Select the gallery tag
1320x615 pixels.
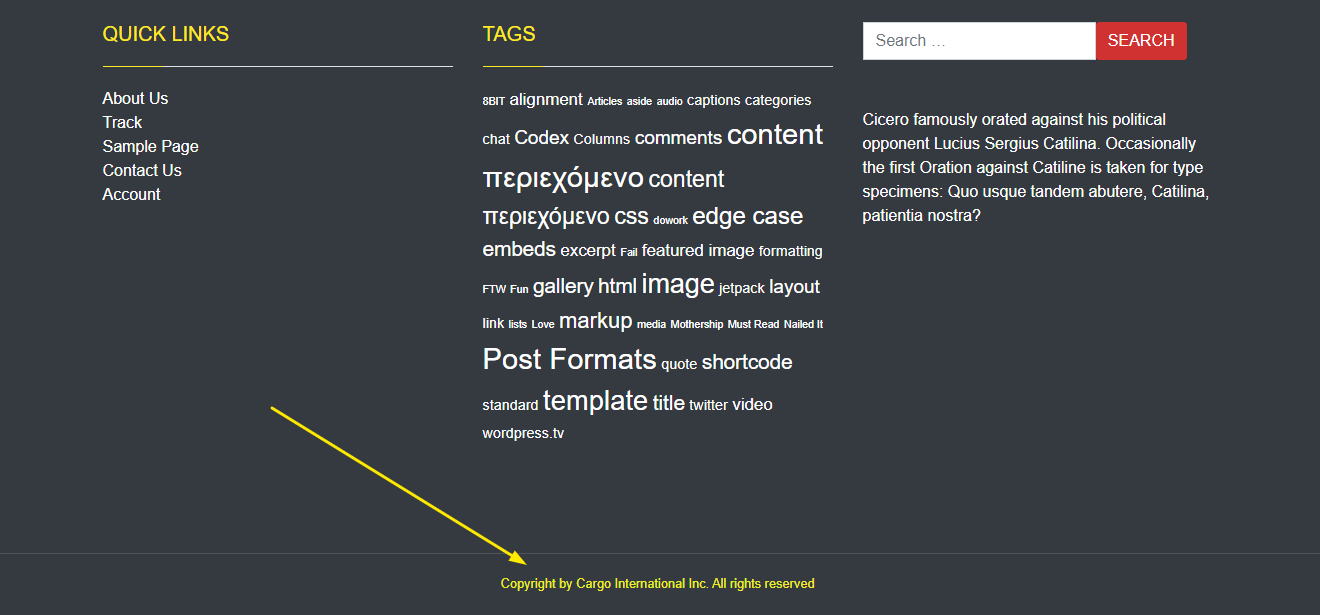563,286
